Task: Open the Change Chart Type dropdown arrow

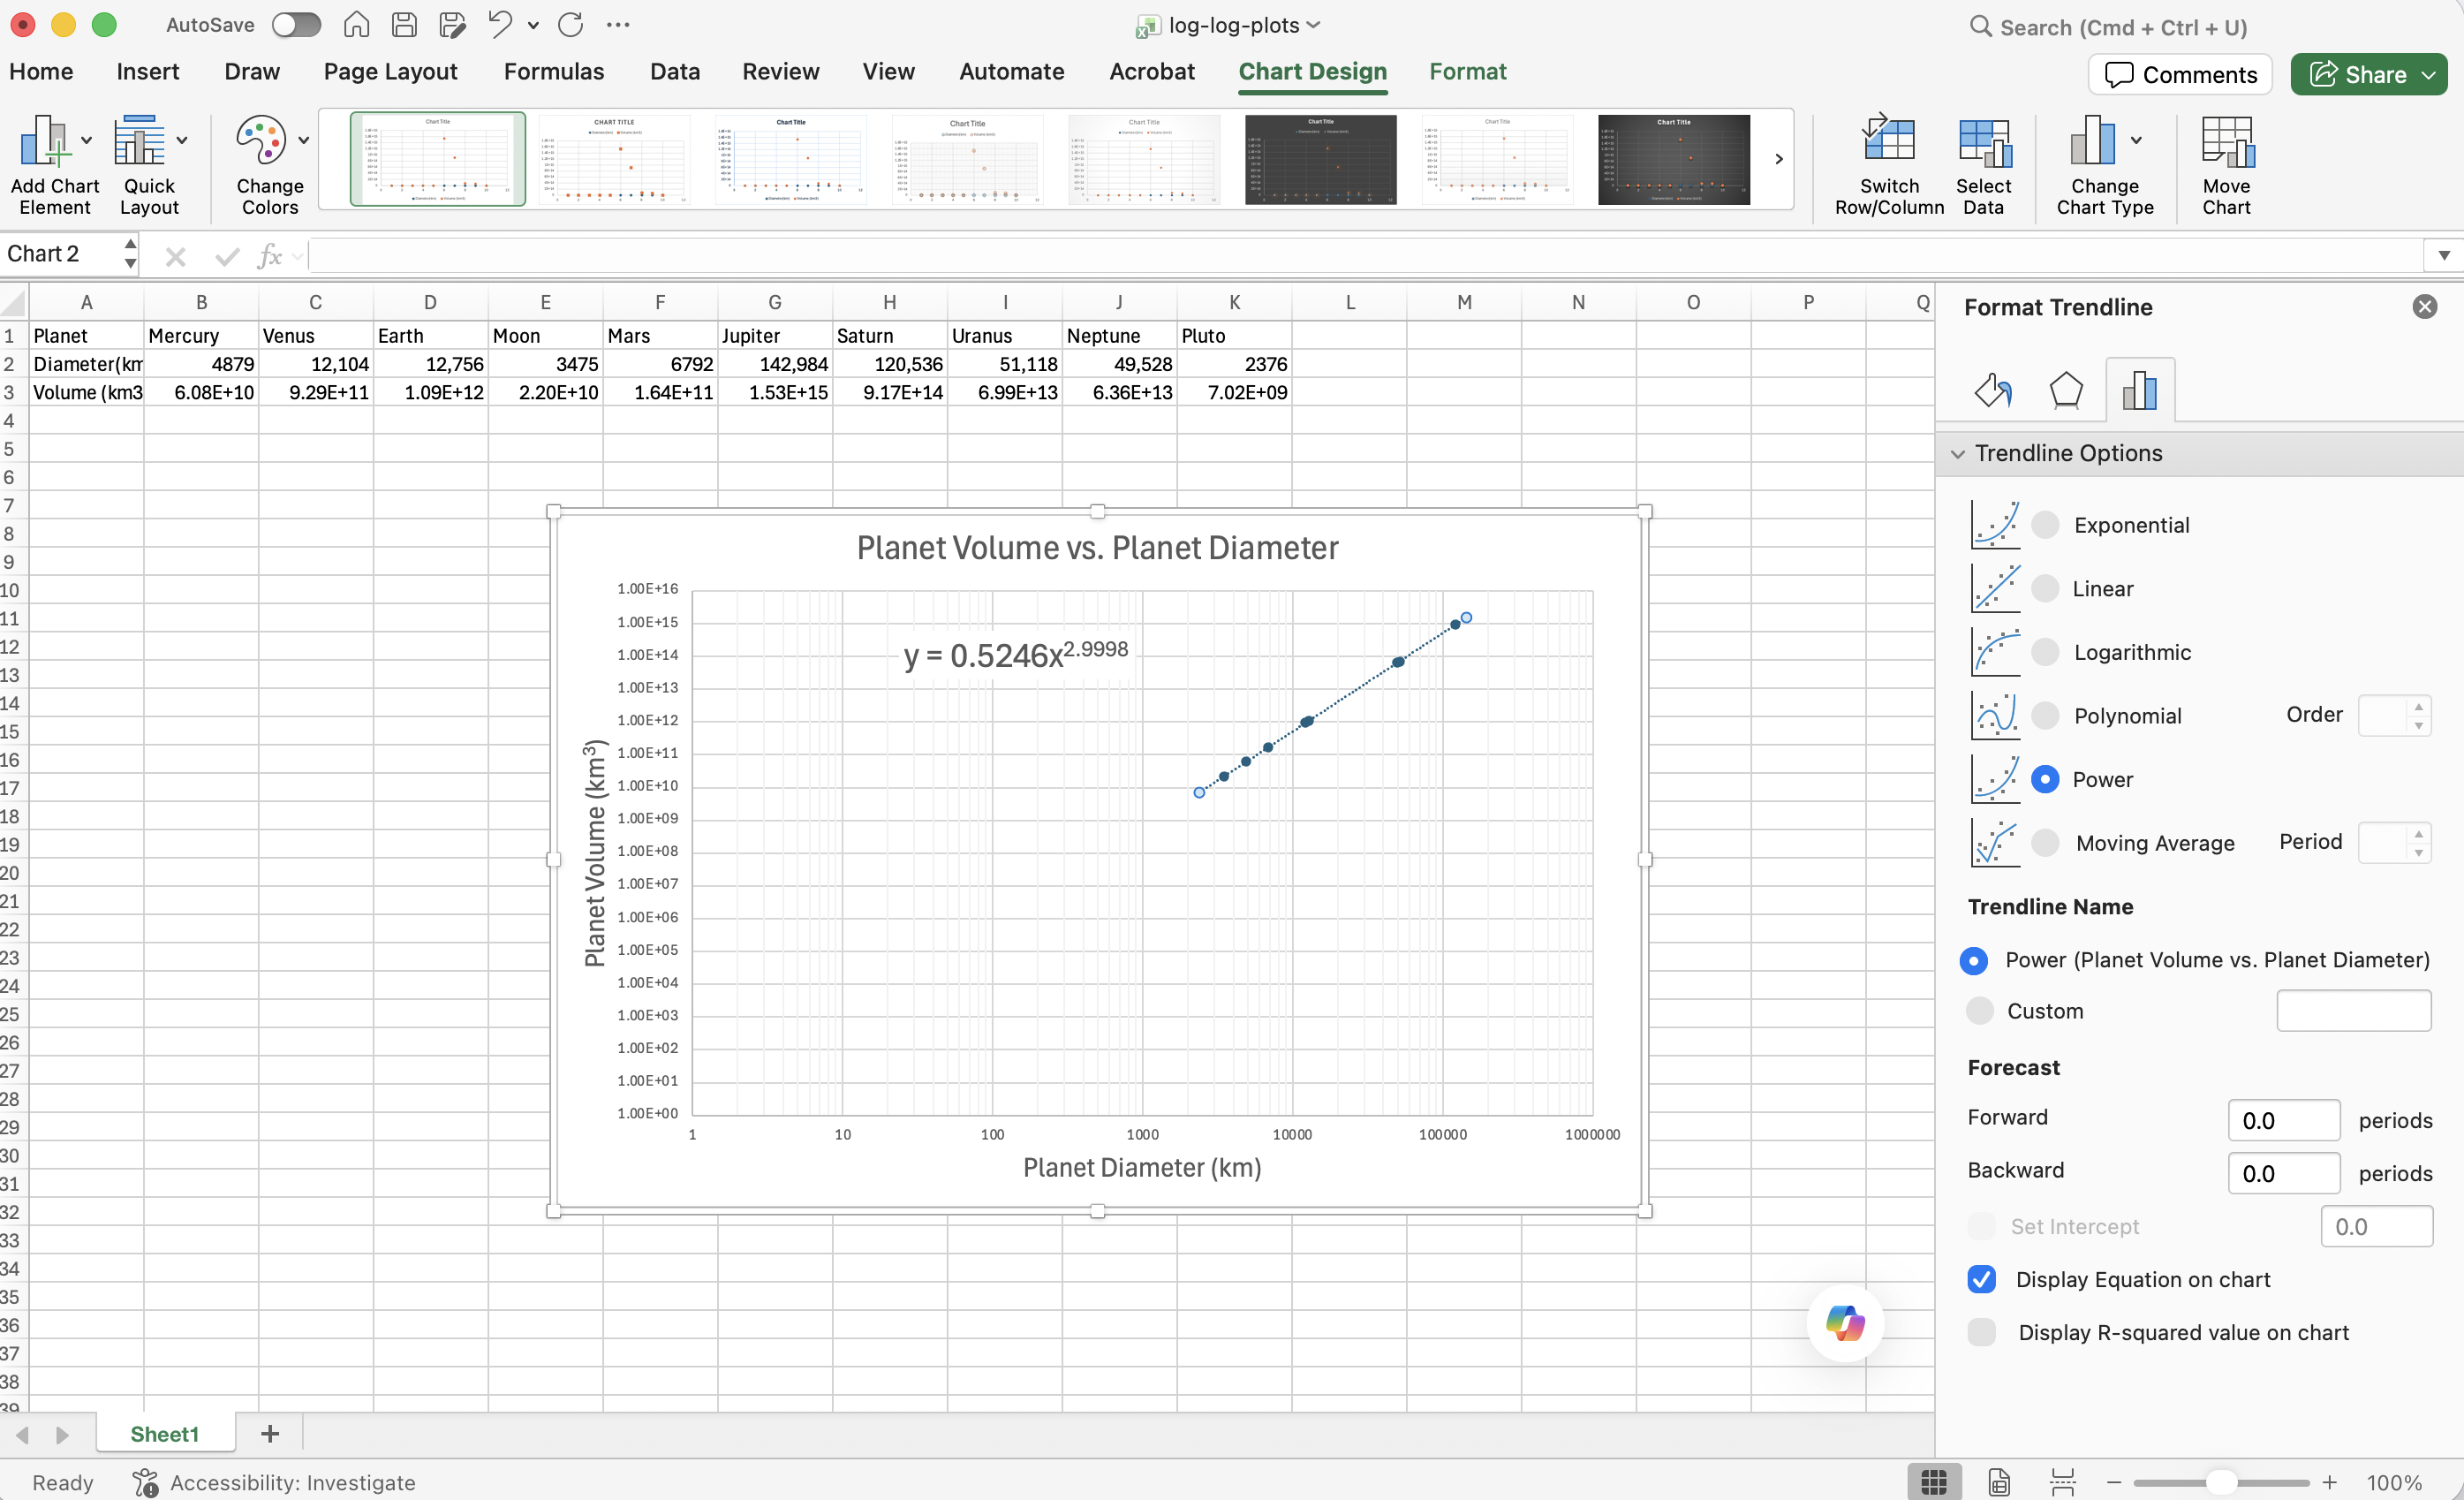Action: (2136, 140)
